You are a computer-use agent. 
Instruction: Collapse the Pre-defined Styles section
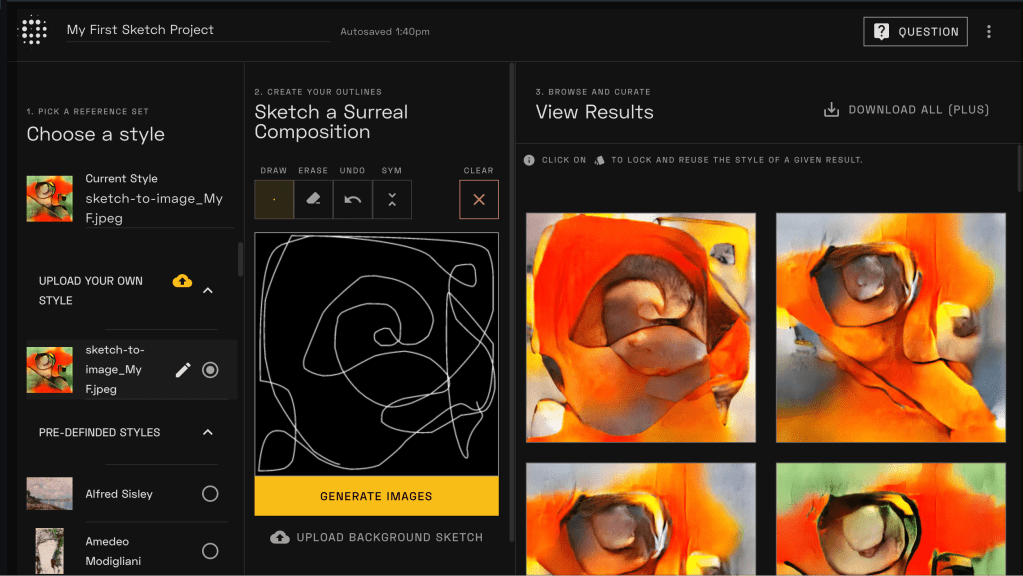(x=208, y=433)
